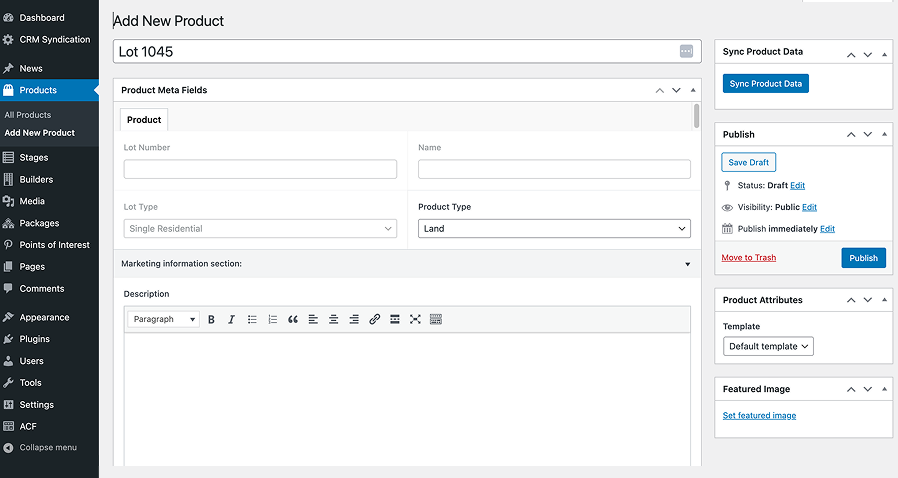This screenshot has width=898, height=478.
Task: Click Set featured image link
Action: 759,416
